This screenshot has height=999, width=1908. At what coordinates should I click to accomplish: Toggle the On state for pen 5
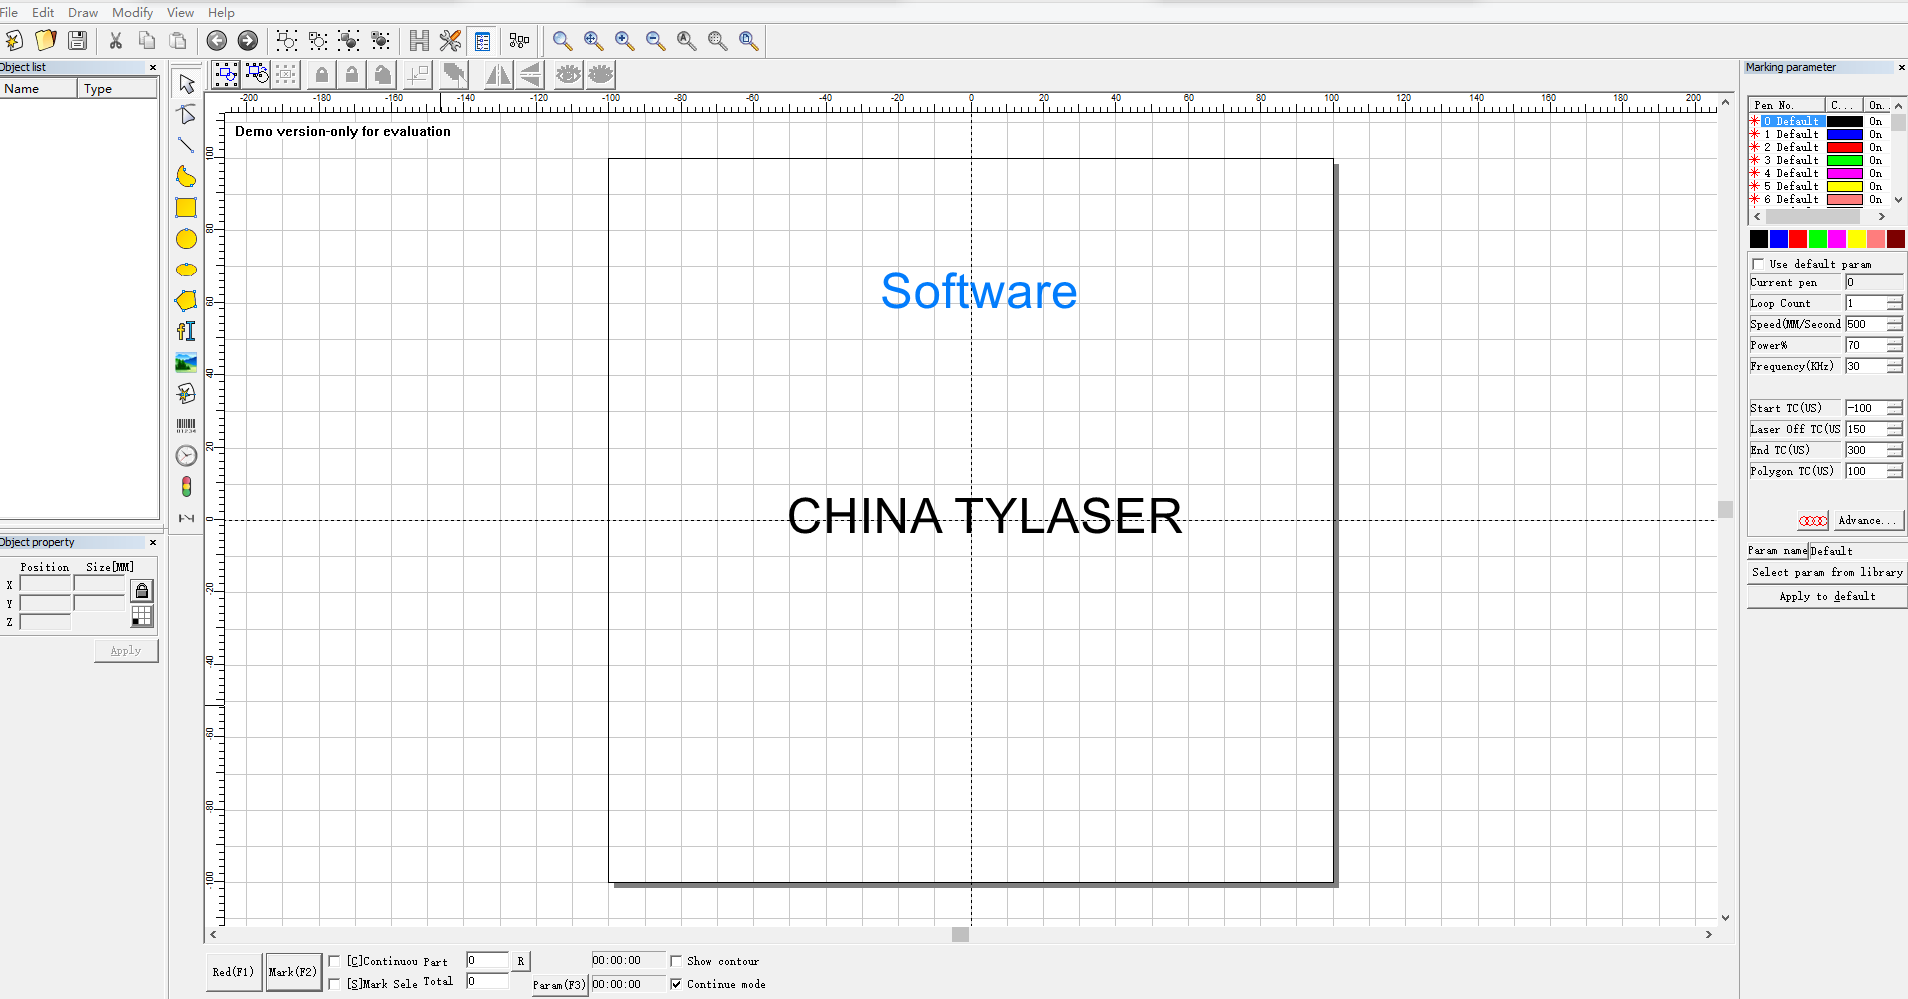(1876, 186)
